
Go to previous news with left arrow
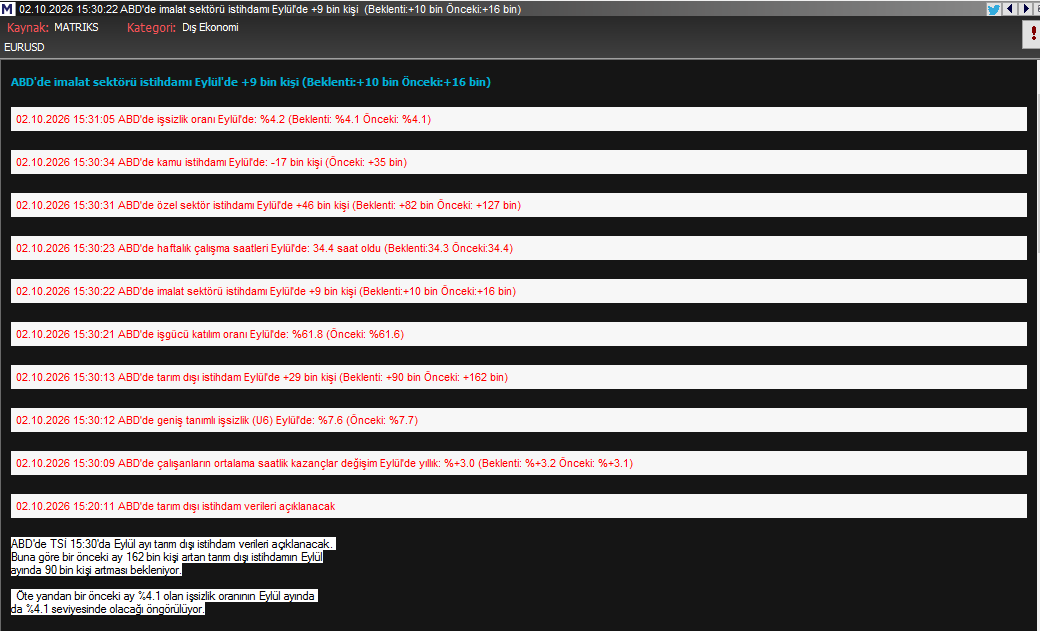coord(1010,9)
